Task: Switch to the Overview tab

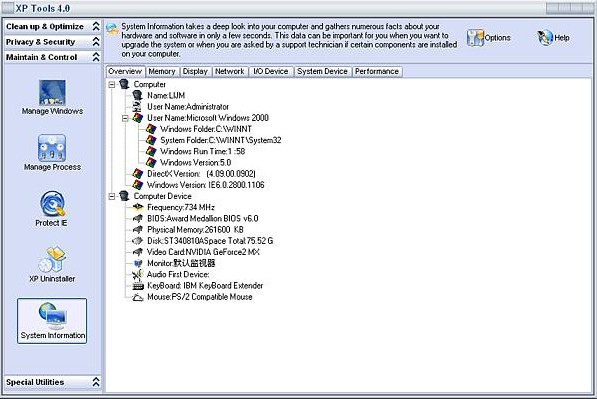Action: [125, 71]
